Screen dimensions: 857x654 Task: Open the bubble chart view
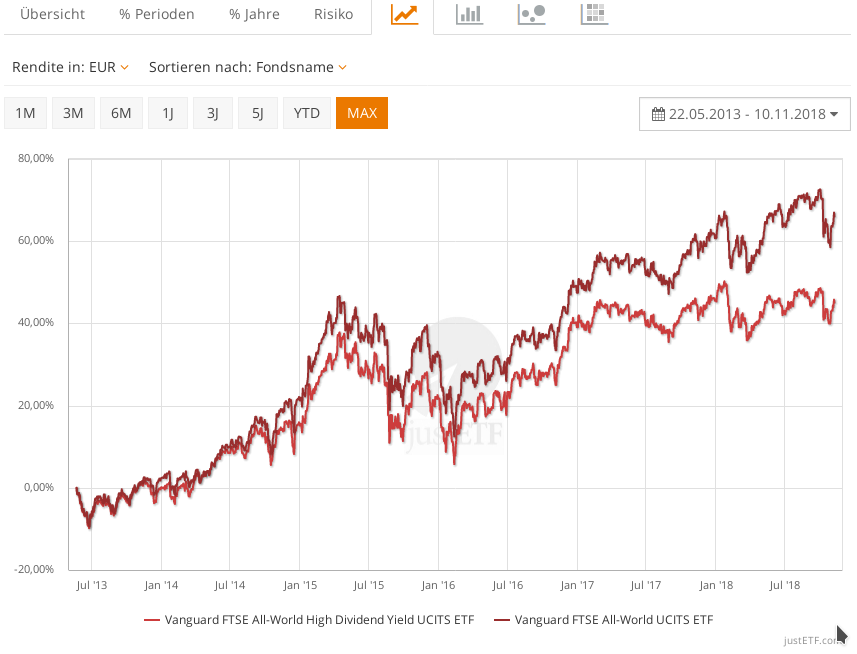531,15
